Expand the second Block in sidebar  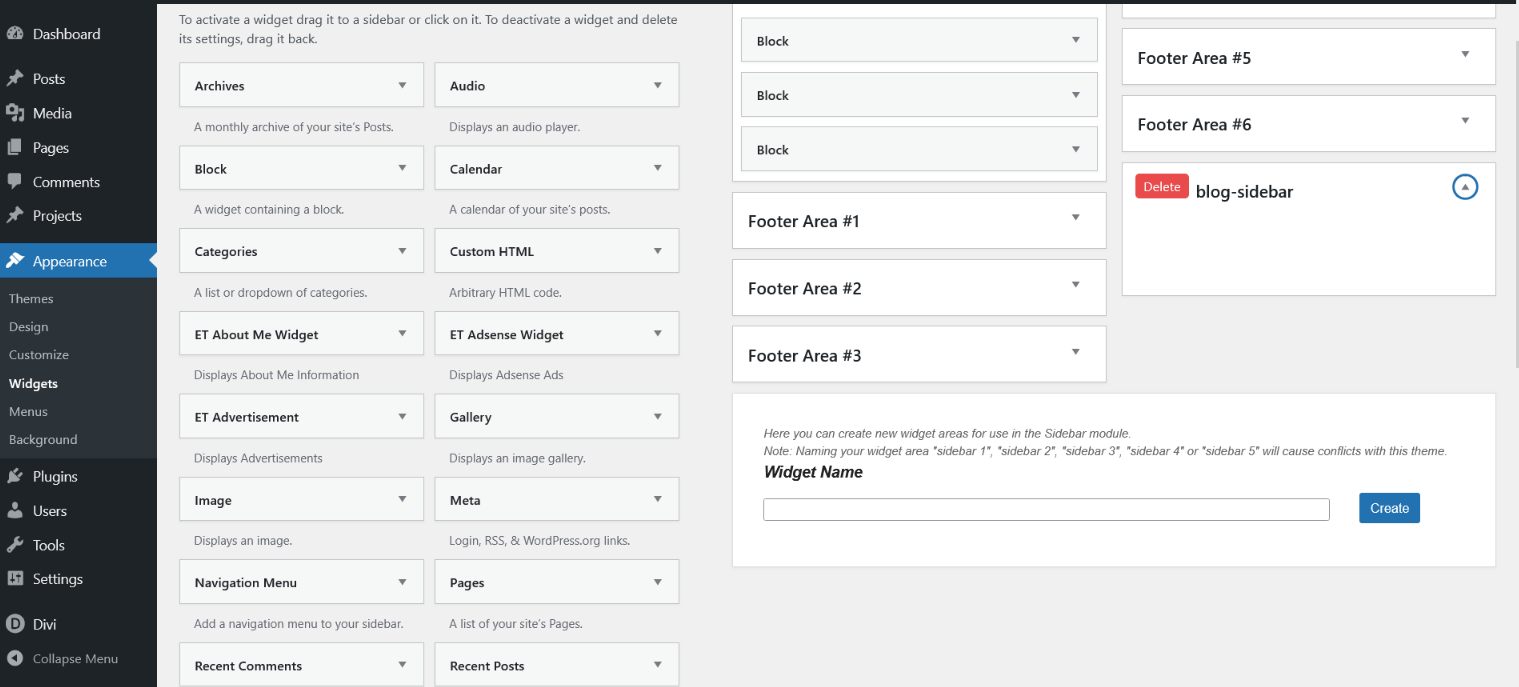click(1076, 94)
